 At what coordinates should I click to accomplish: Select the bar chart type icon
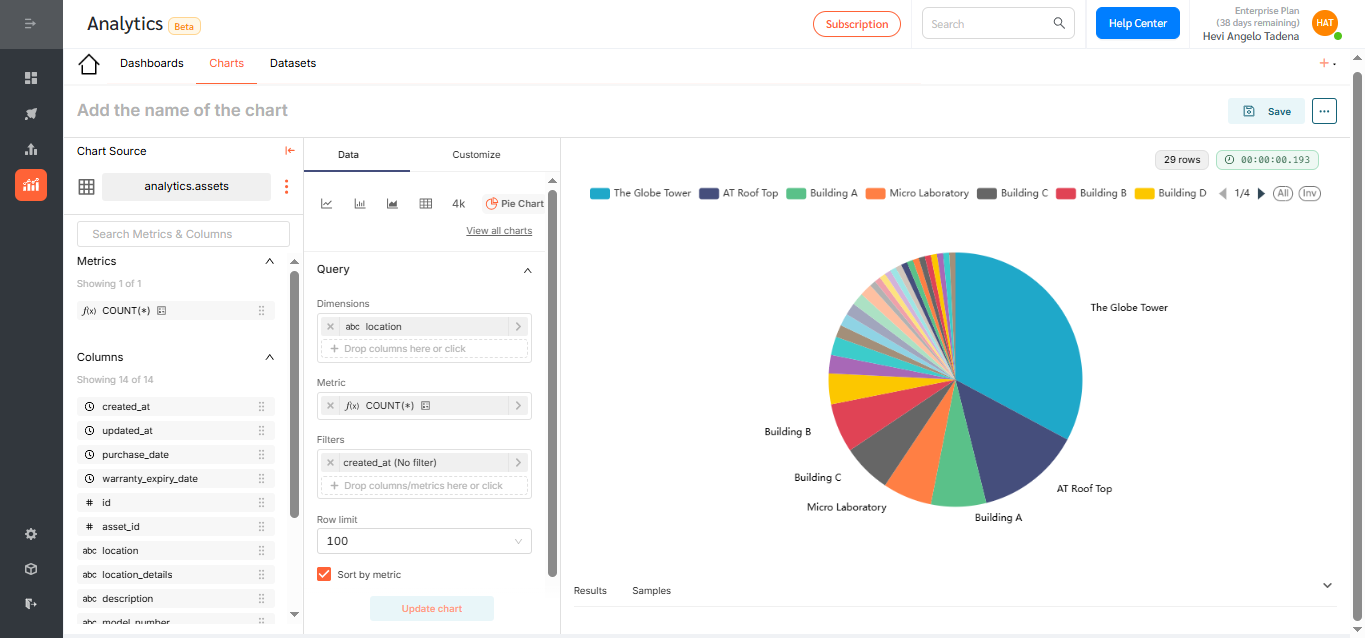[360, 204]
